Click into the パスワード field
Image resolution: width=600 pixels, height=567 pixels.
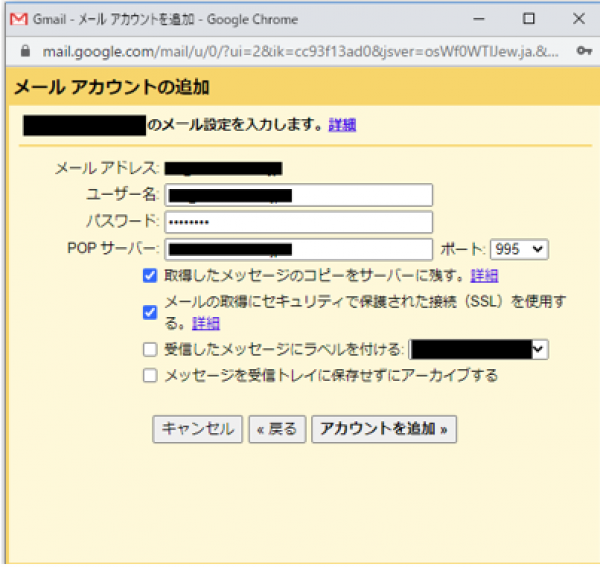click(298, 222)
